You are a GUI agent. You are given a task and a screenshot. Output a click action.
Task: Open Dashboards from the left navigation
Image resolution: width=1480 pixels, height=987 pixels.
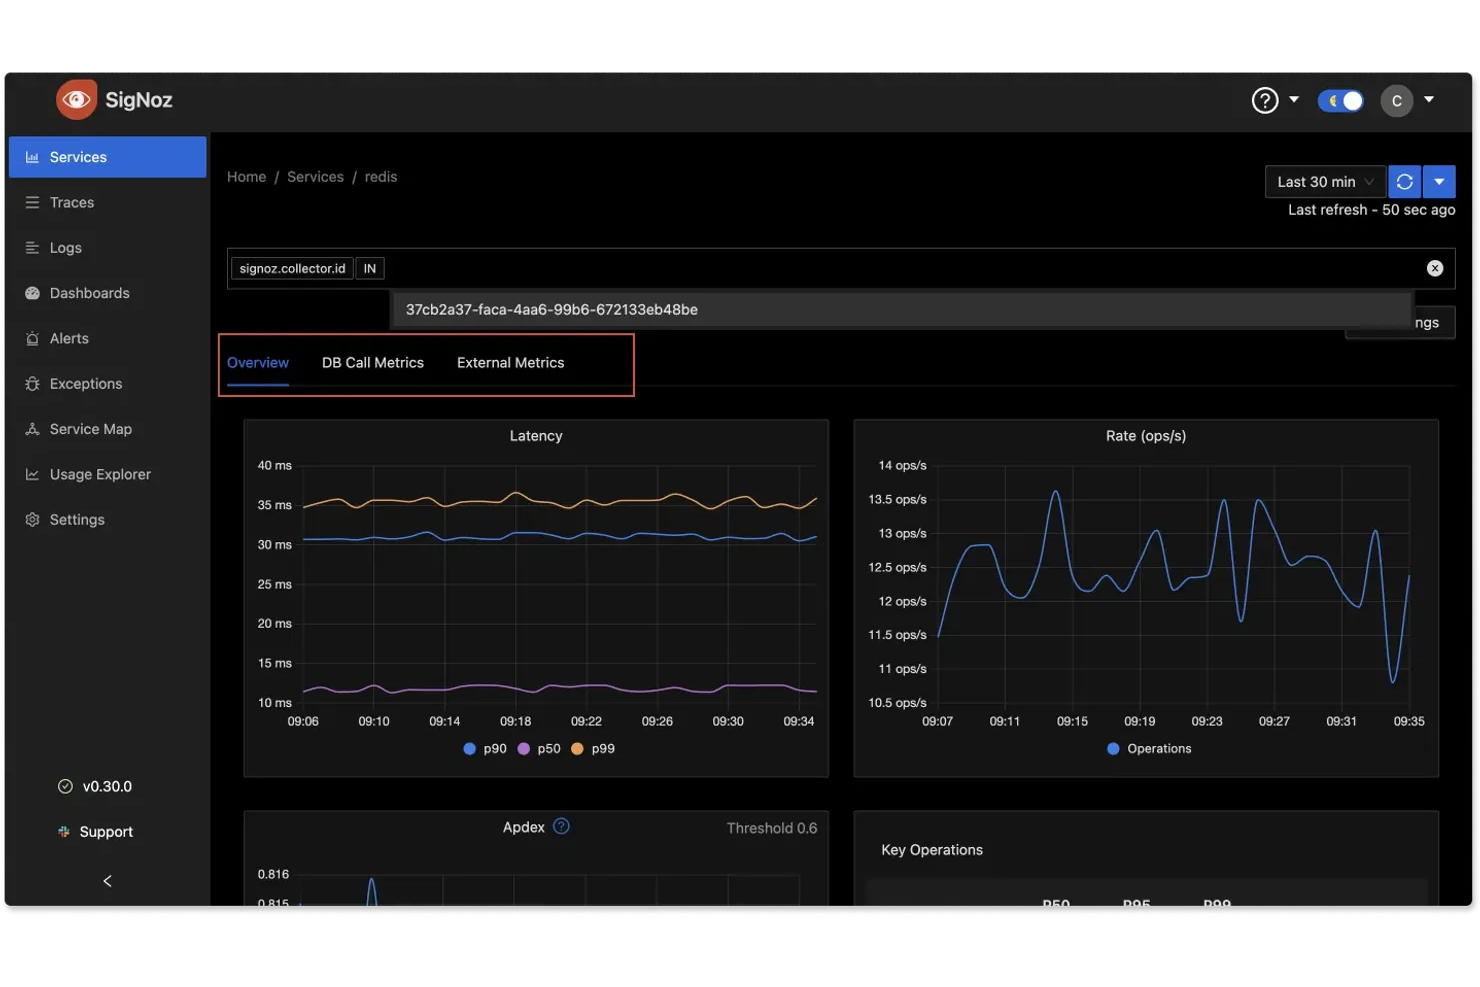pos(89,292)
